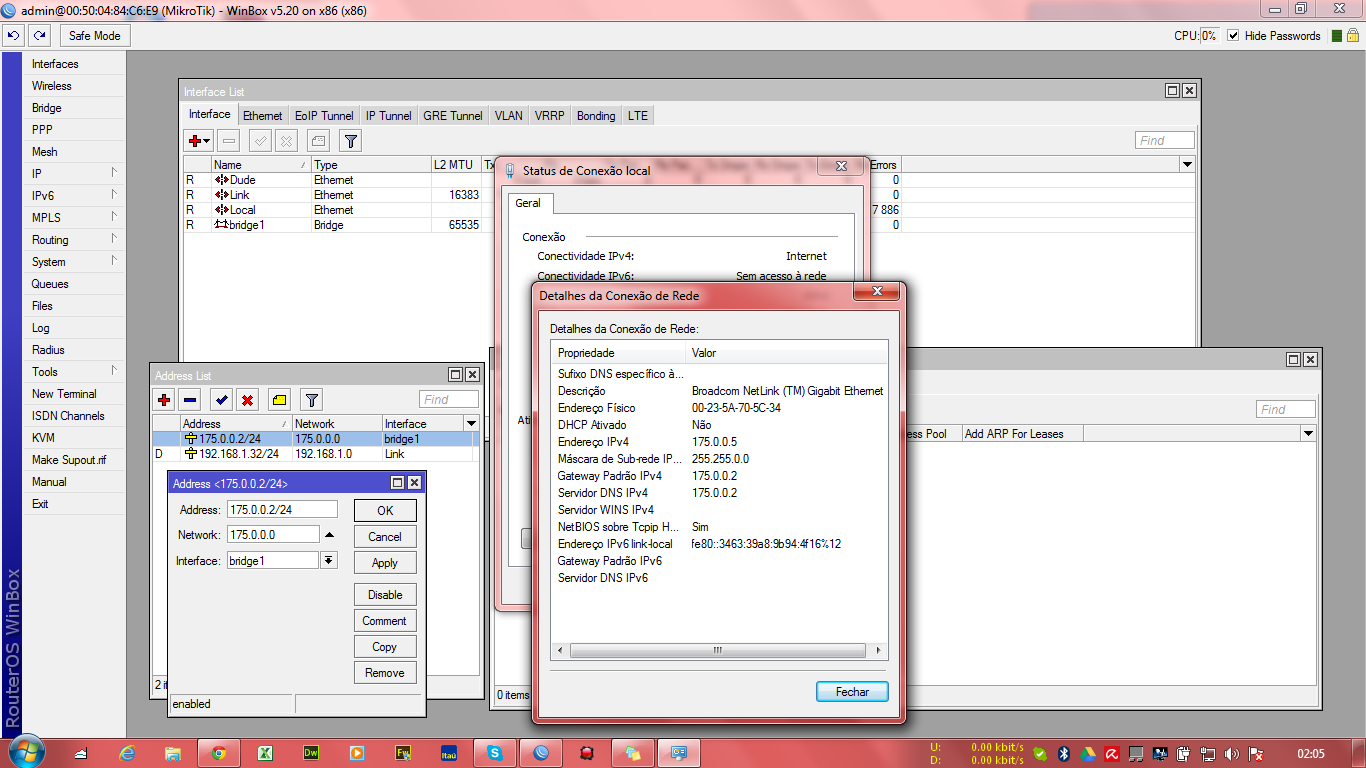Select the bridge1 row in Interface List
1366x768 pixels.
(x=541, y=225)
